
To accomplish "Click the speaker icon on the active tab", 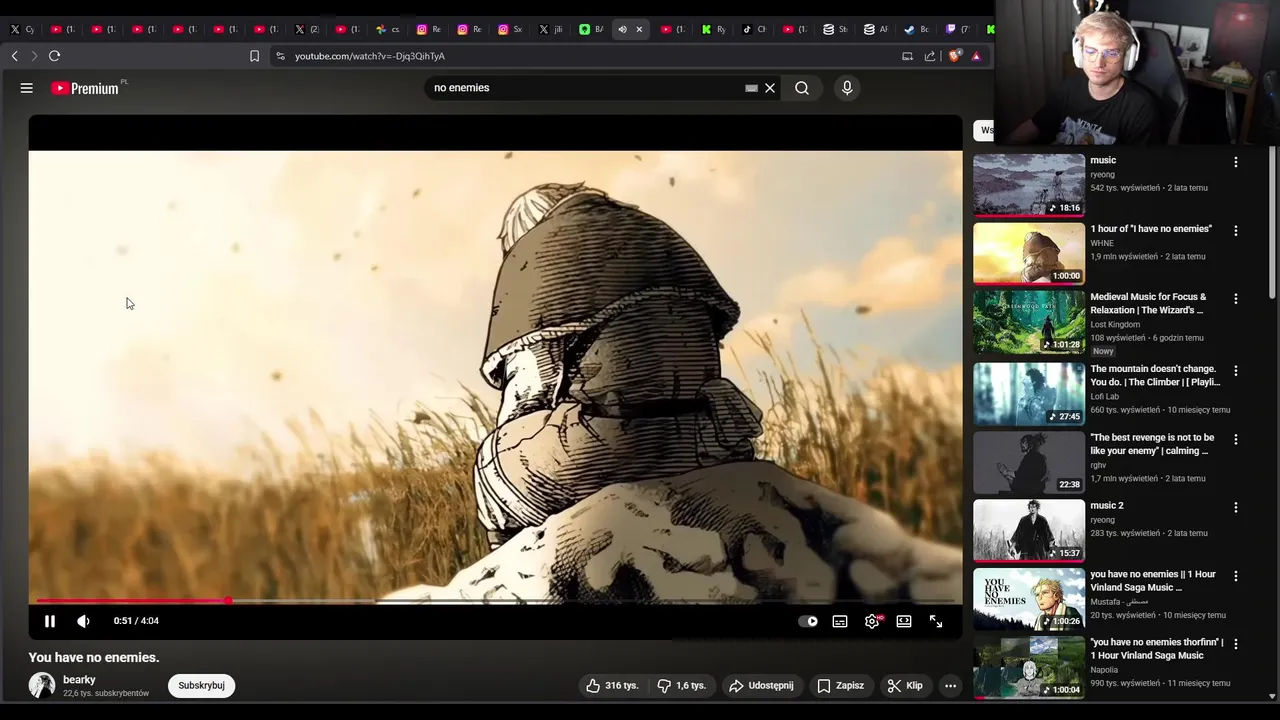I will (622, 29).
